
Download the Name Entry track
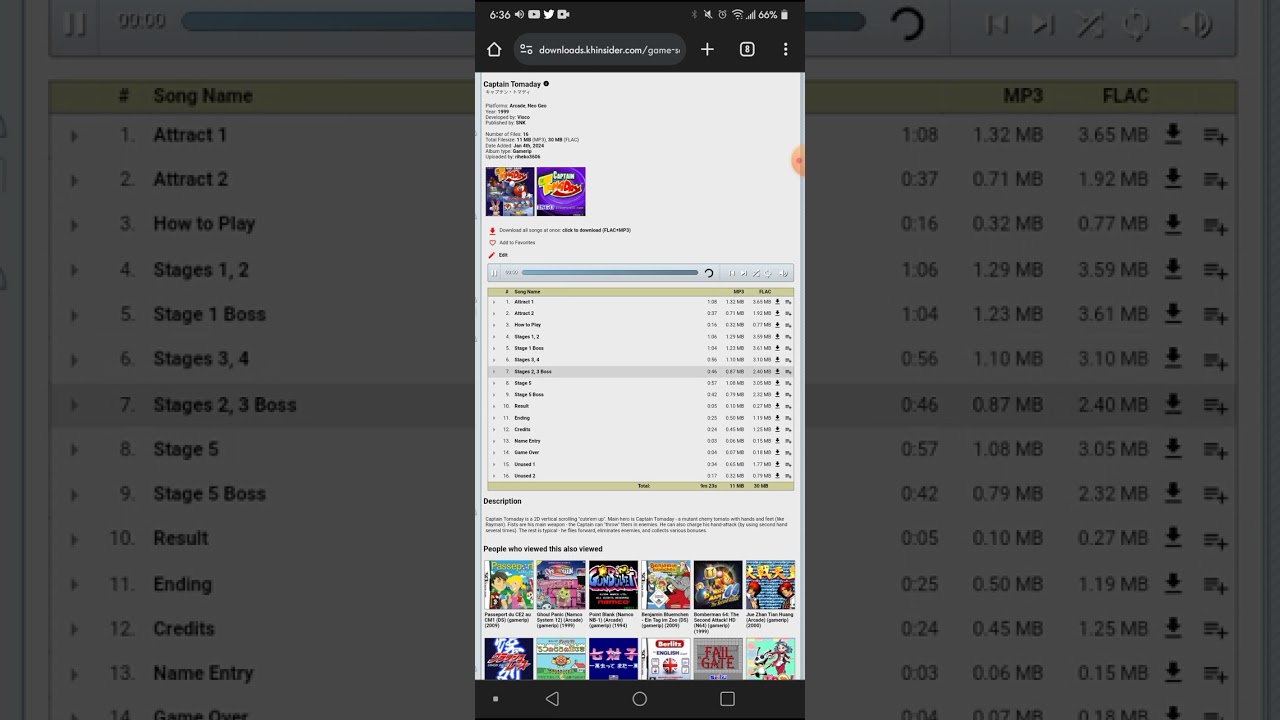(x=777, y=441)
